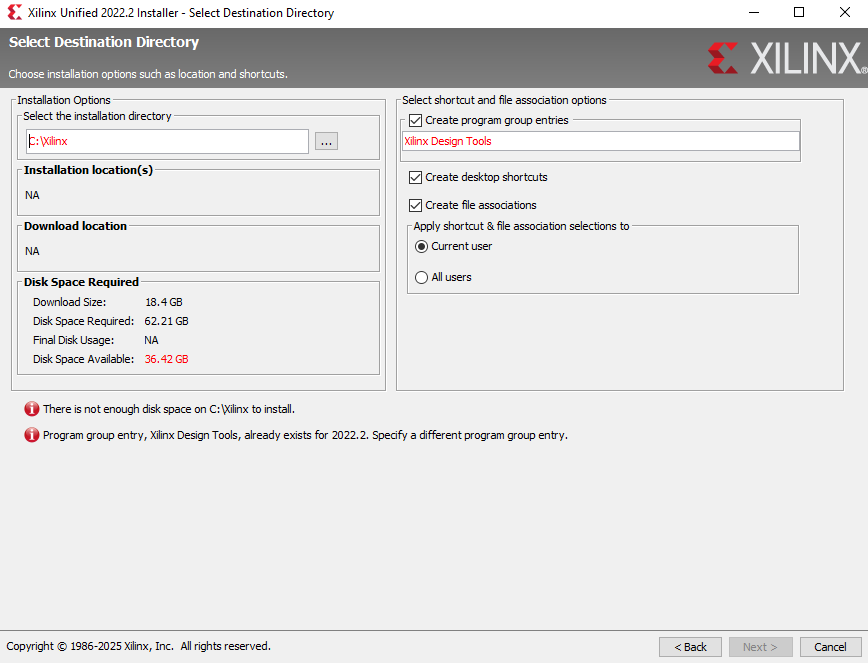Click the Choose installation options subtitle
Screen dimensions: 868x663
pos(148,74)
